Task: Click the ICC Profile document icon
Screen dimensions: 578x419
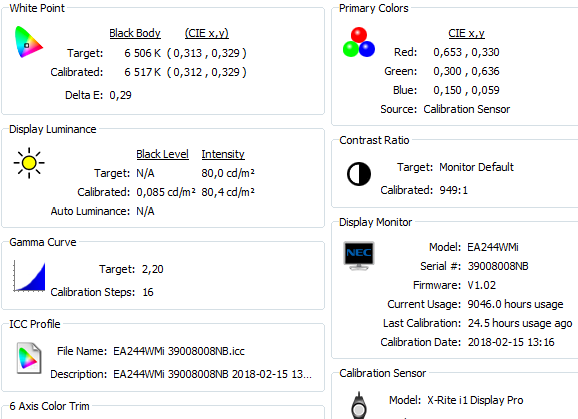Action: 29,358
